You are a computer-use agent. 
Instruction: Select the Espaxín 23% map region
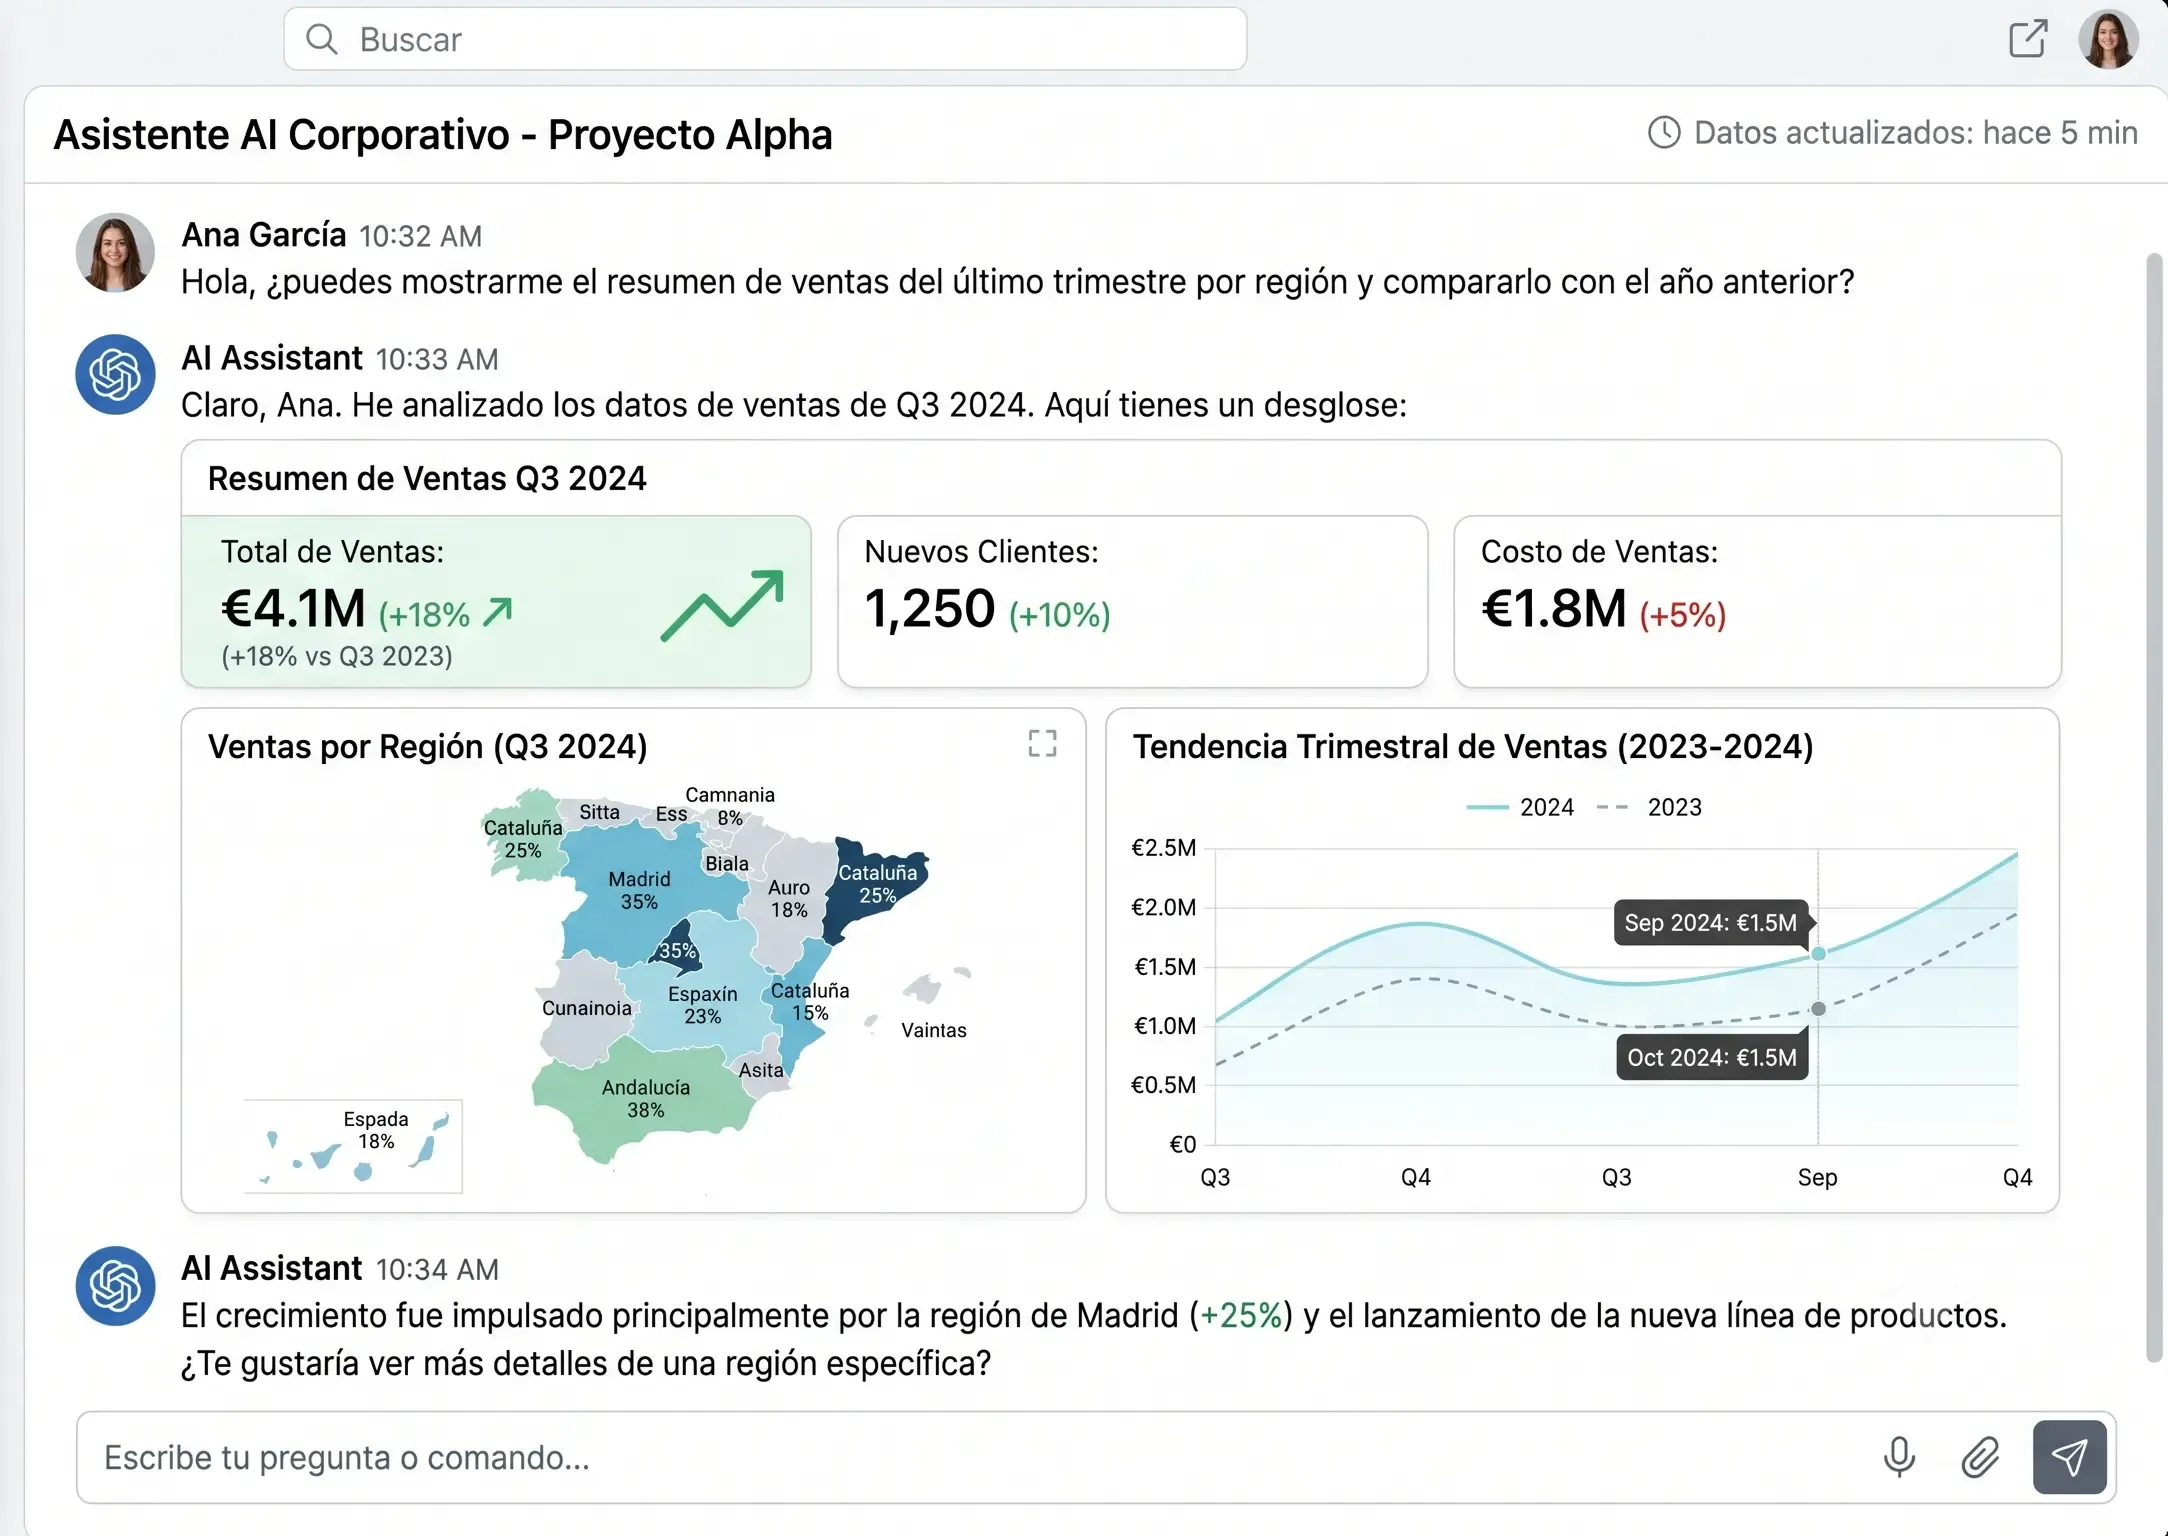click(702, 1004)
